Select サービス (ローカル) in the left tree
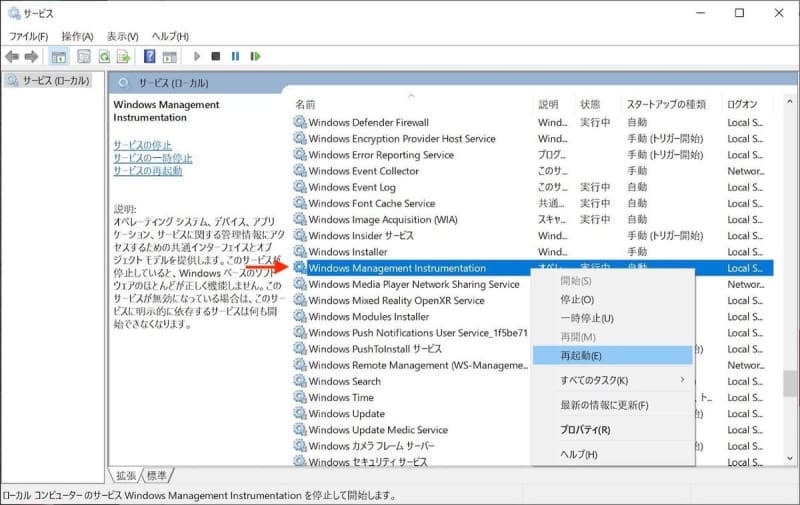The image size is (800, 505). (x=49, y=81)
